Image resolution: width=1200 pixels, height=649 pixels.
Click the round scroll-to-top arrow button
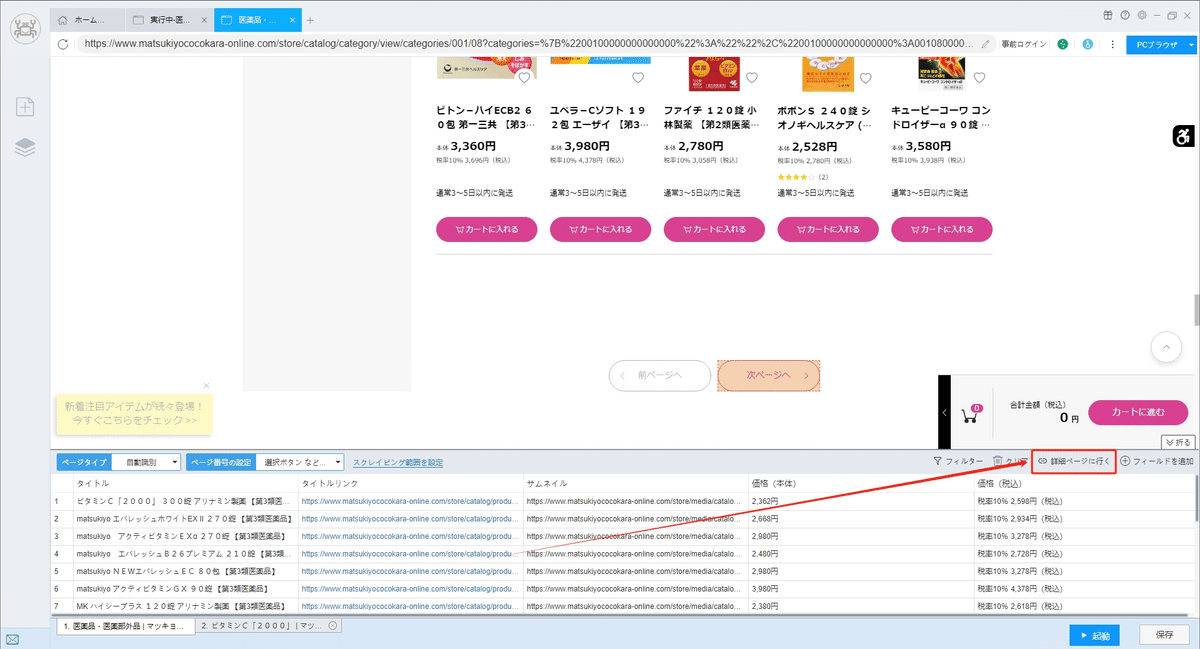coord(1166,347)
